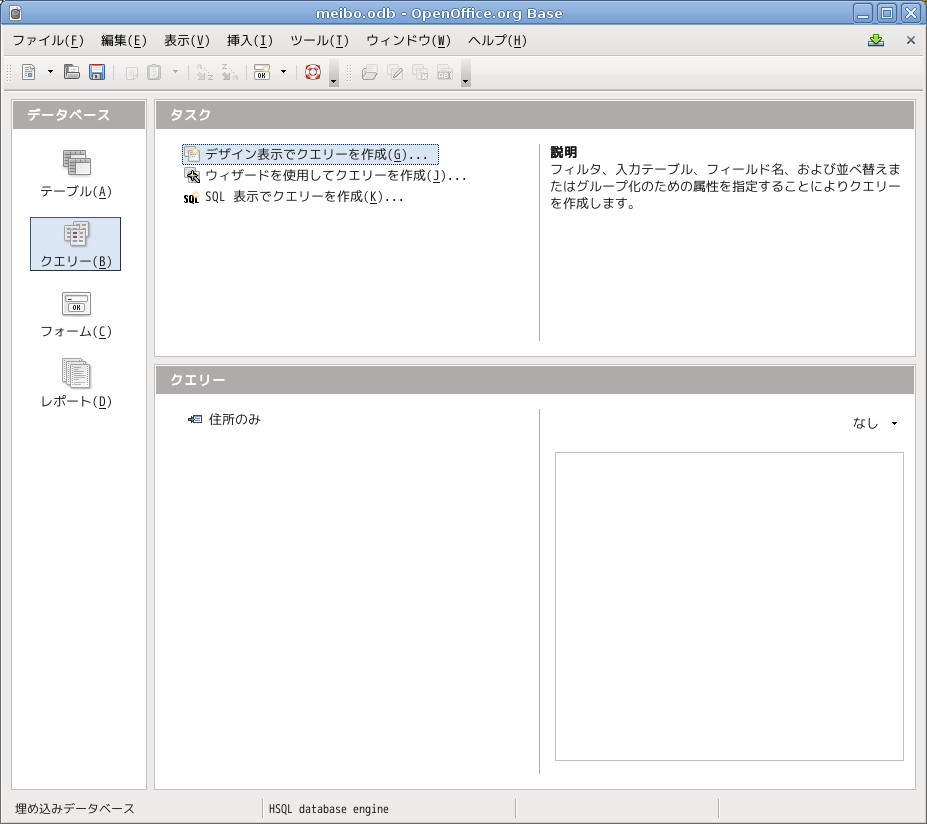Open the Forms section icon
This screenshot has height=824, width=927.
pyautogui.click(x=76, y=314)
